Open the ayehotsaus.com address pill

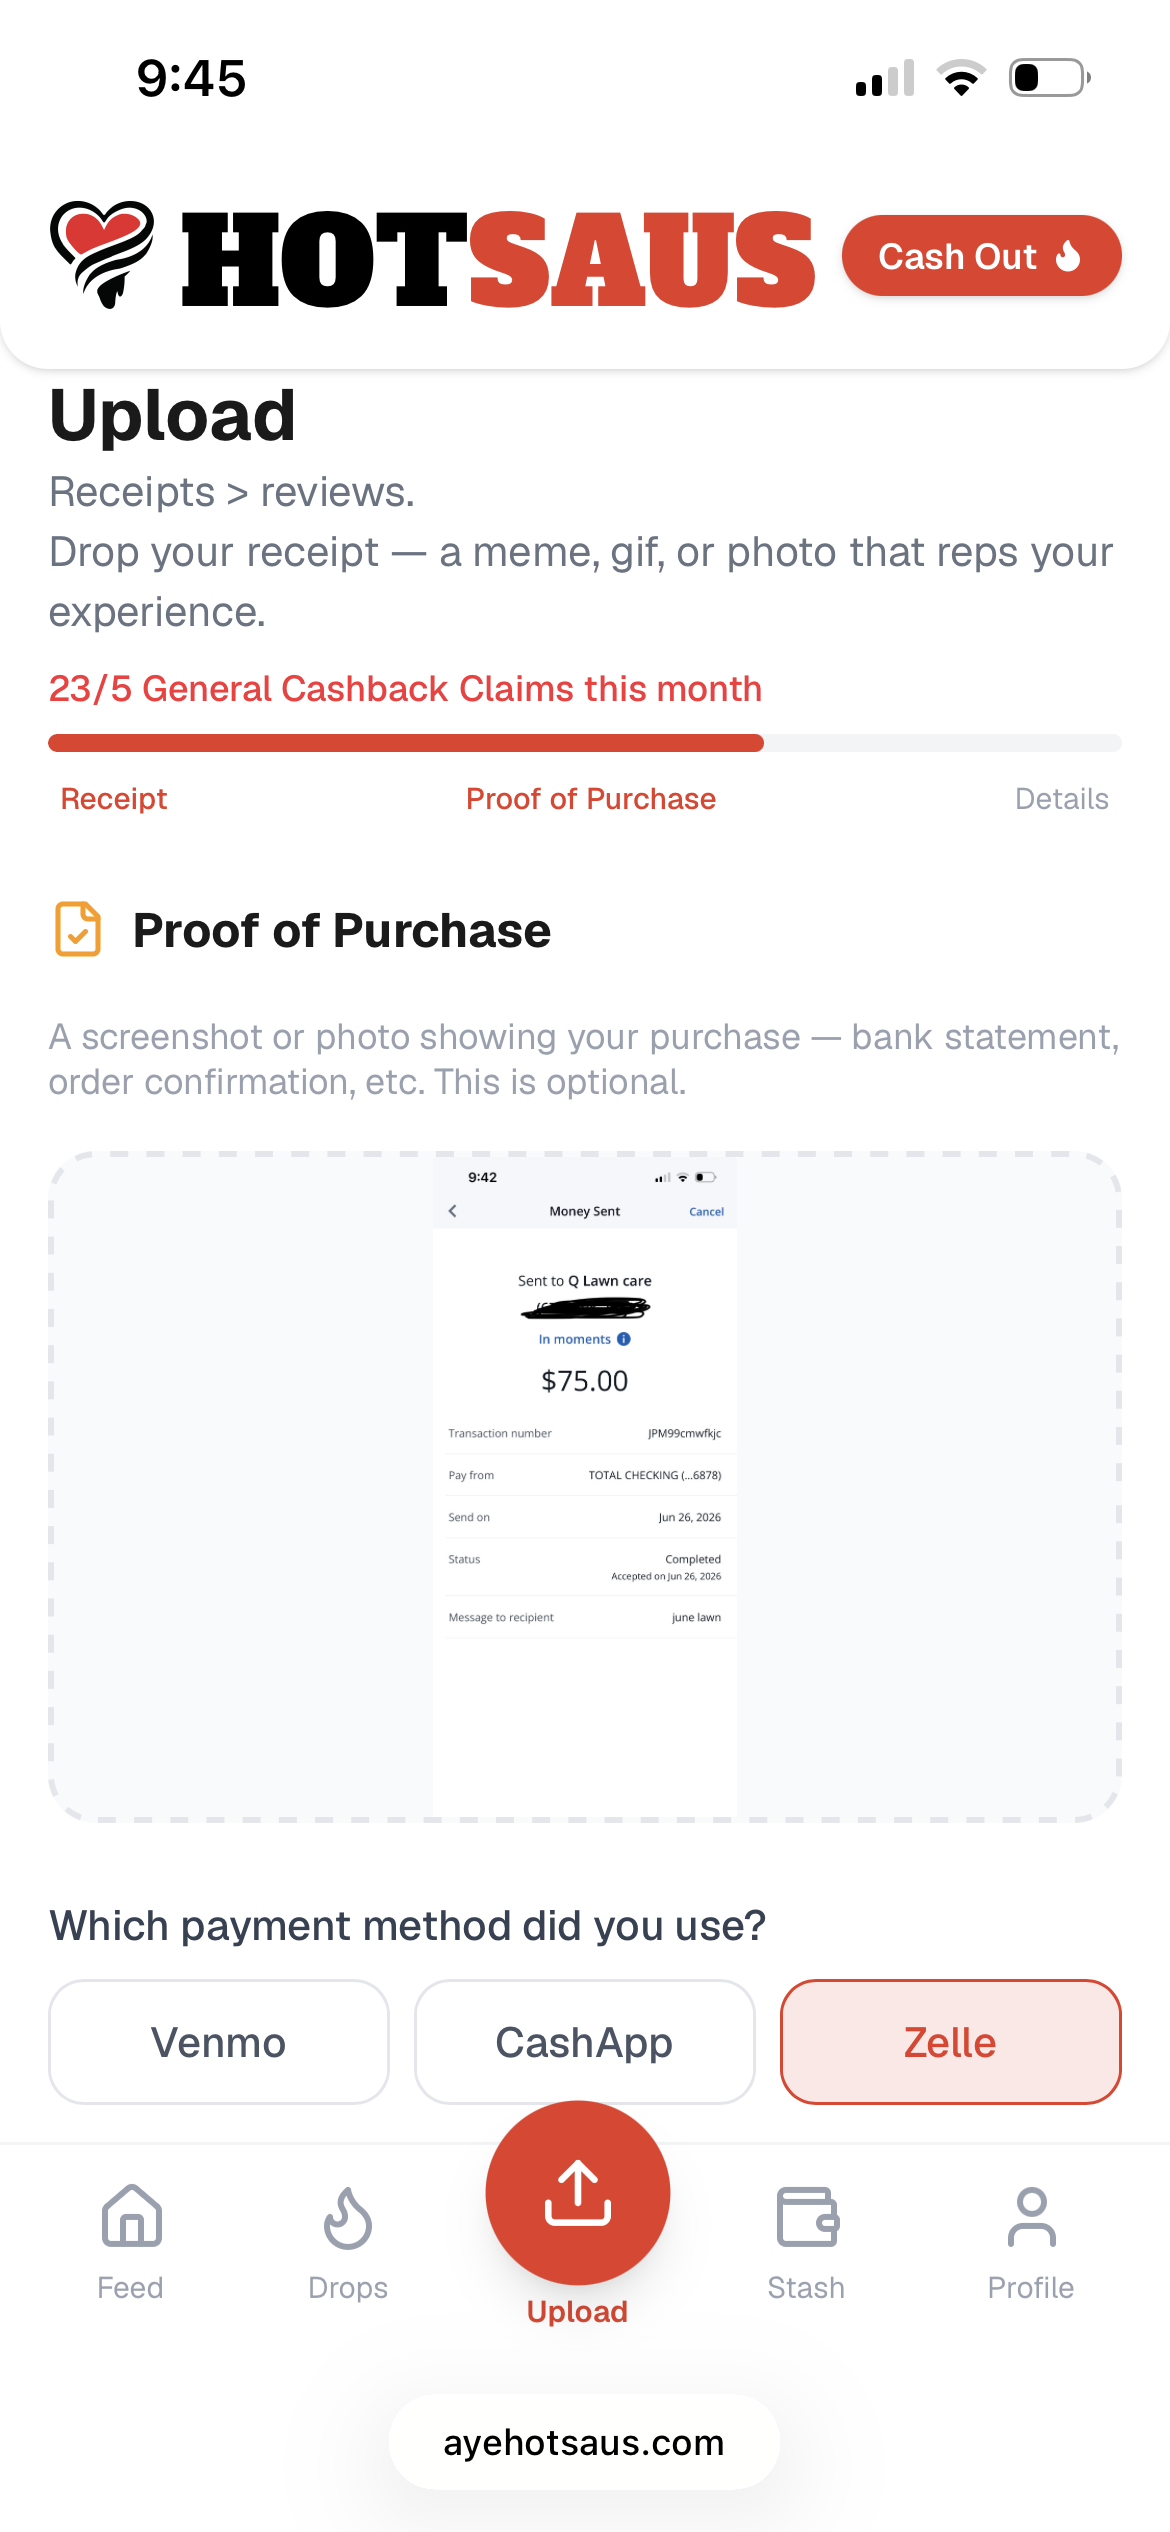pos(584,2442)
